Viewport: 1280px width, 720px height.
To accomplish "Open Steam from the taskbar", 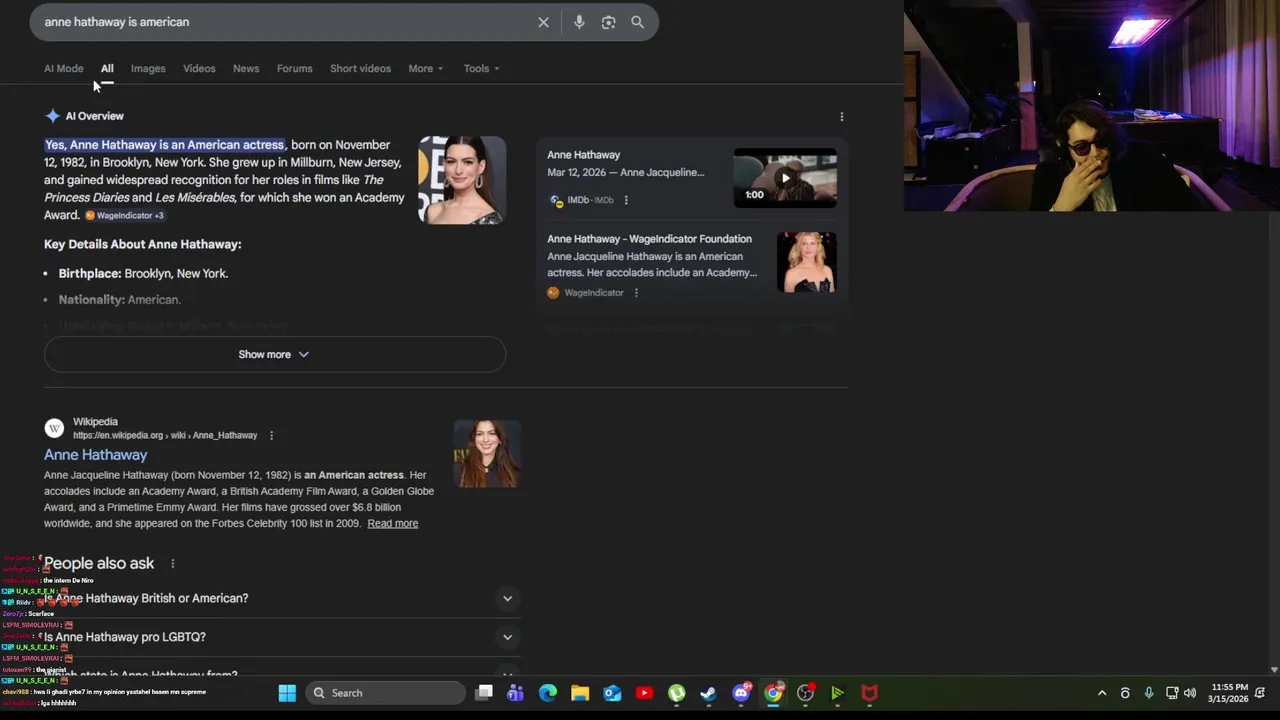I will point(708,693).
